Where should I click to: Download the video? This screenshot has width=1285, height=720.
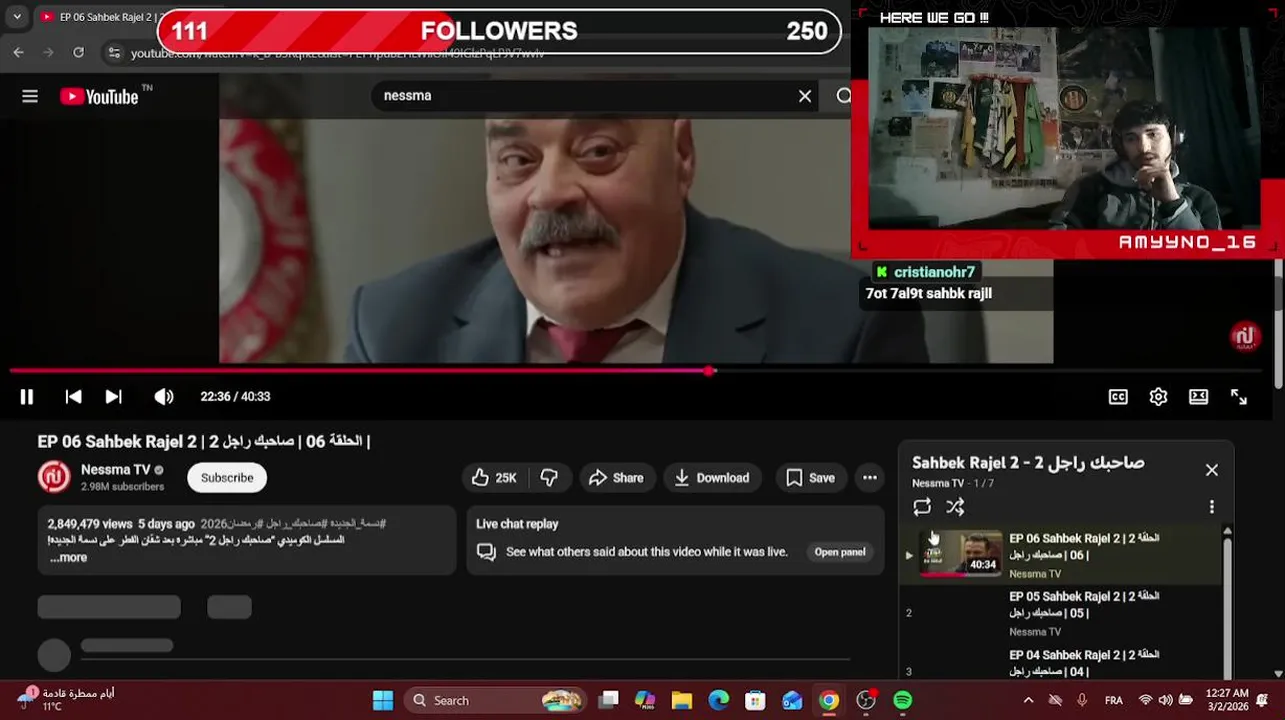(x=712, y=478)
